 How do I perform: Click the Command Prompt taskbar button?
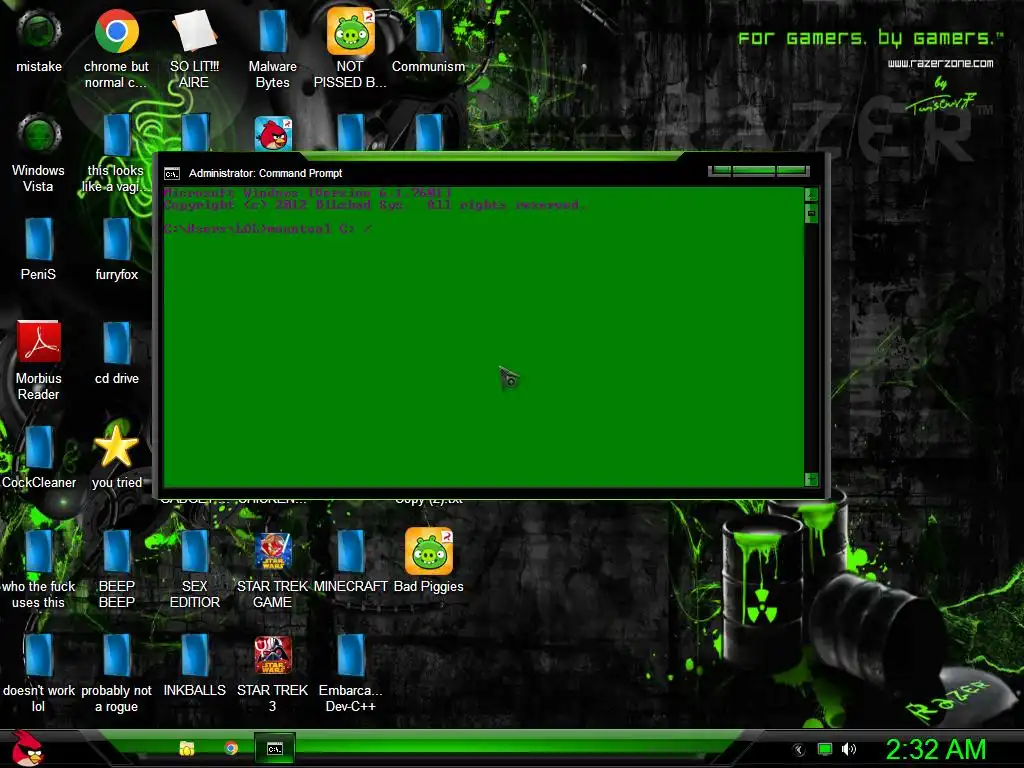[x=275, y=748]
